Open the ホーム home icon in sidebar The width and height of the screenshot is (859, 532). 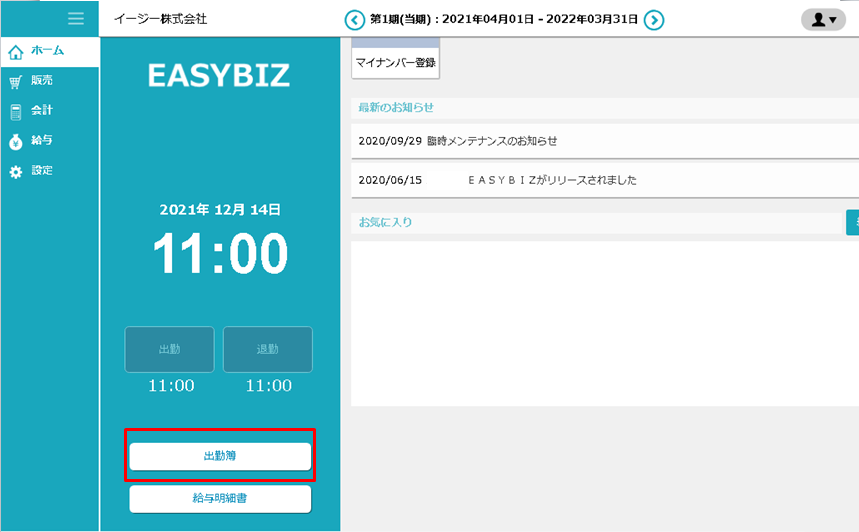pos(15,52)
